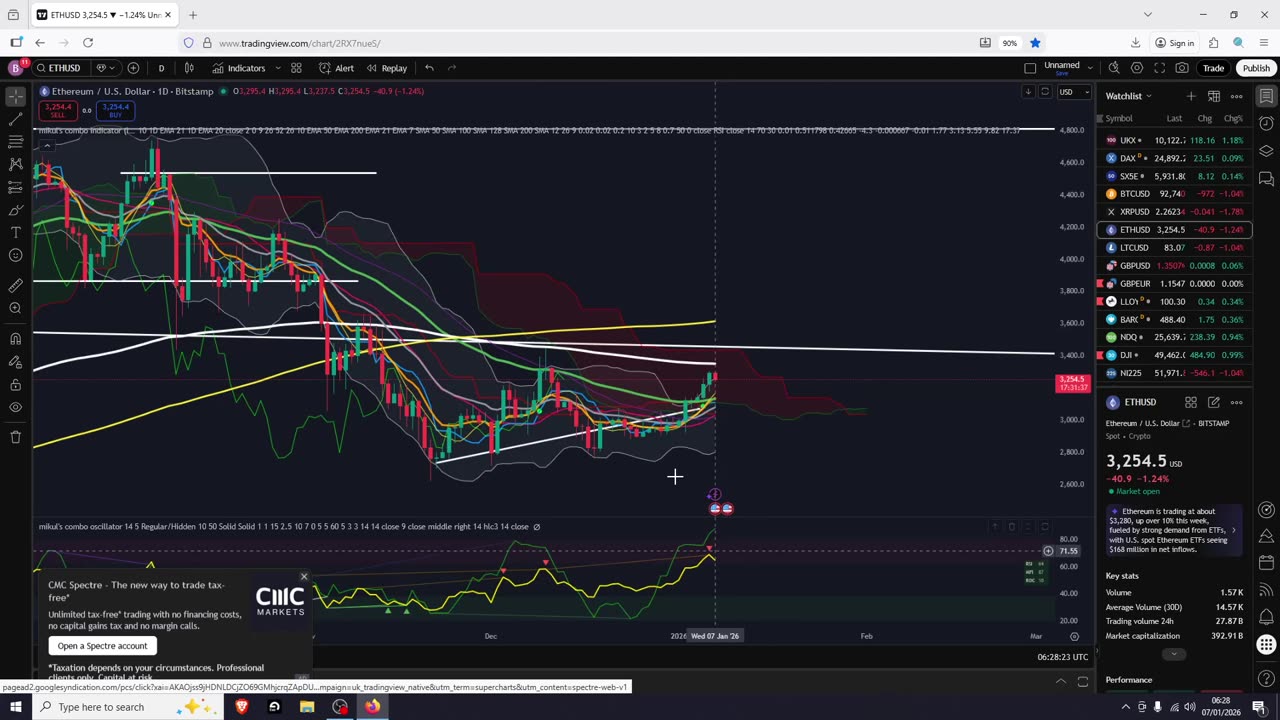The width and height of the screenshot is (1280, 720).
Task: Select the ruler measure tool
Action: coord(15,285)
